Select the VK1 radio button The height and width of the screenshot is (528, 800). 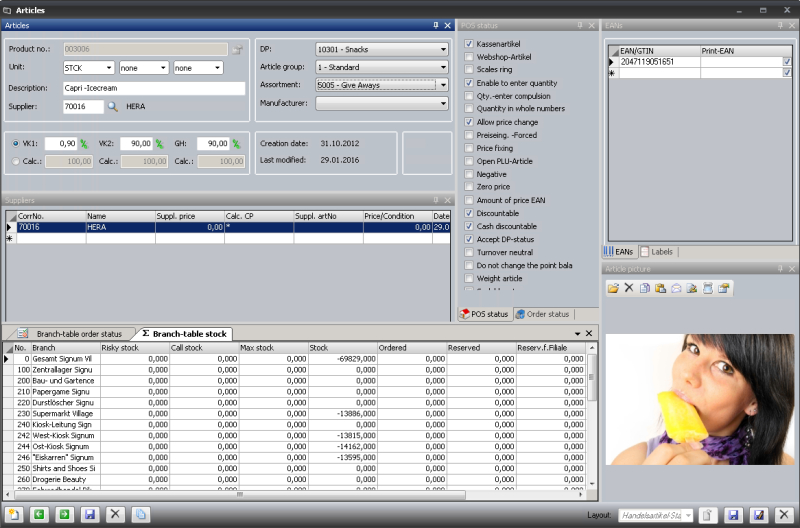coord(16,144)
